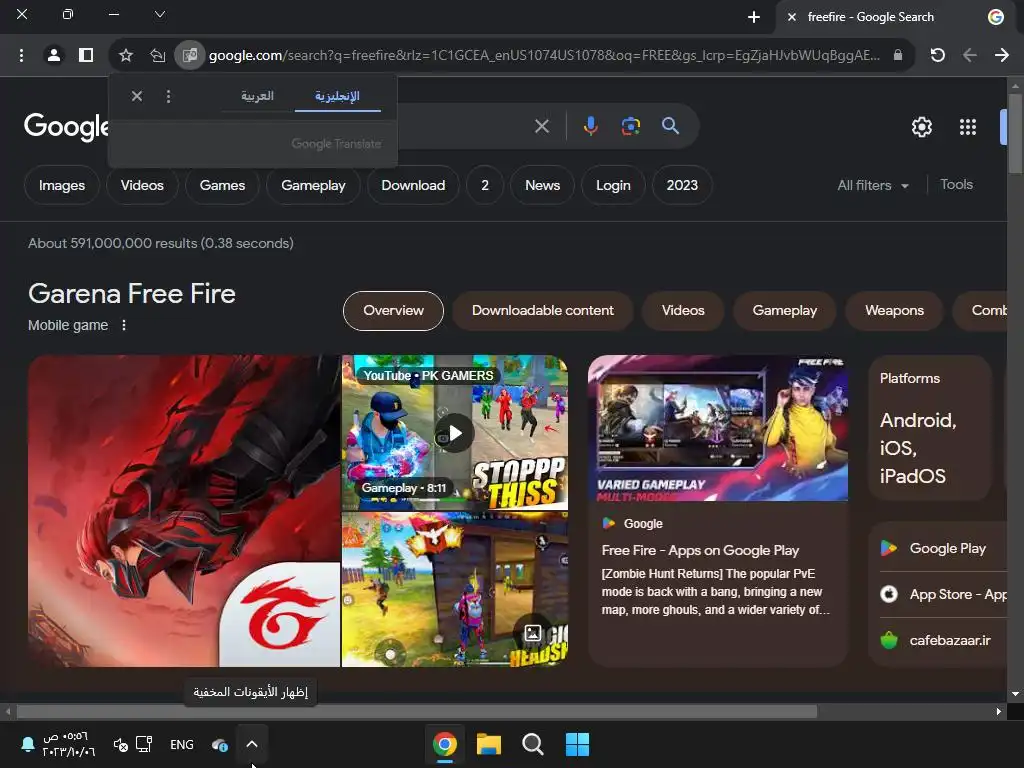
Task: Play the PK GAMERS YouTube video
Action: (x=455, y=432)
